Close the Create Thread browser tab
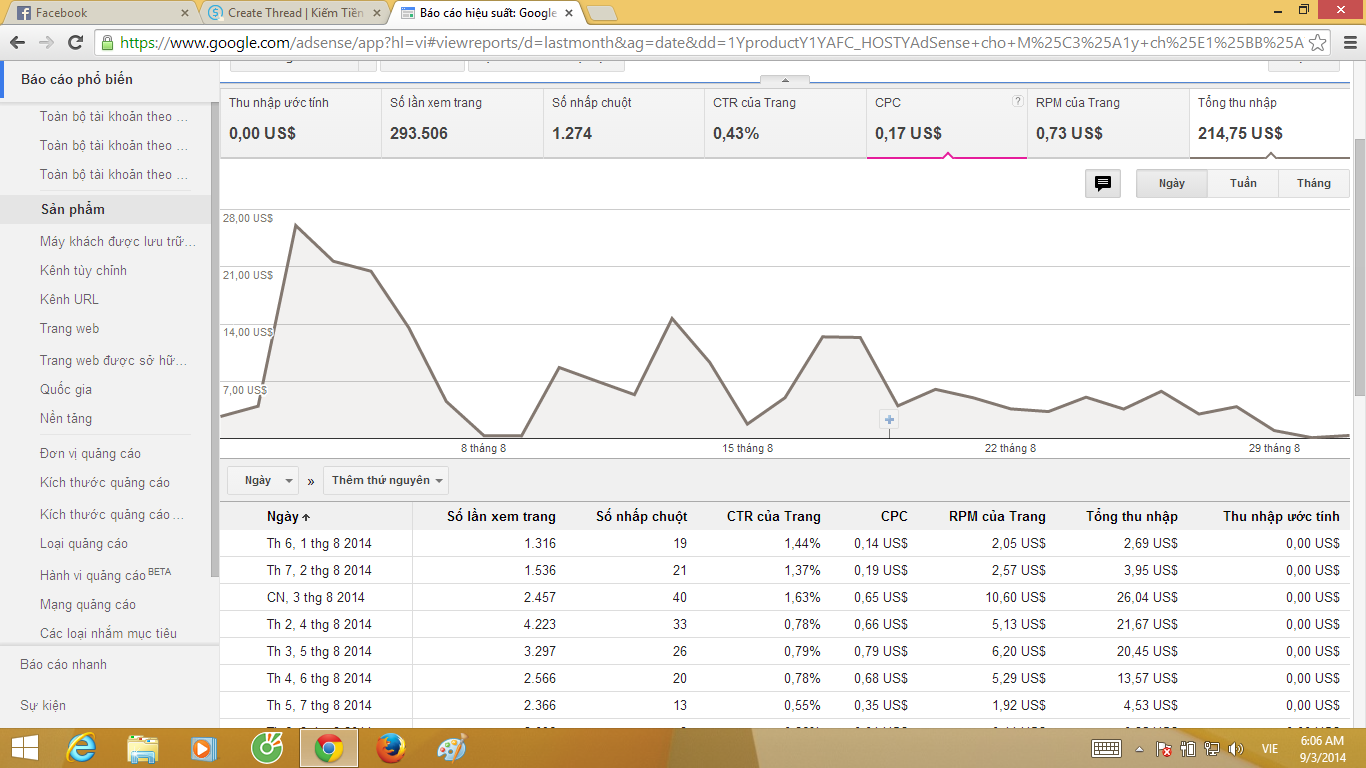 376,13
